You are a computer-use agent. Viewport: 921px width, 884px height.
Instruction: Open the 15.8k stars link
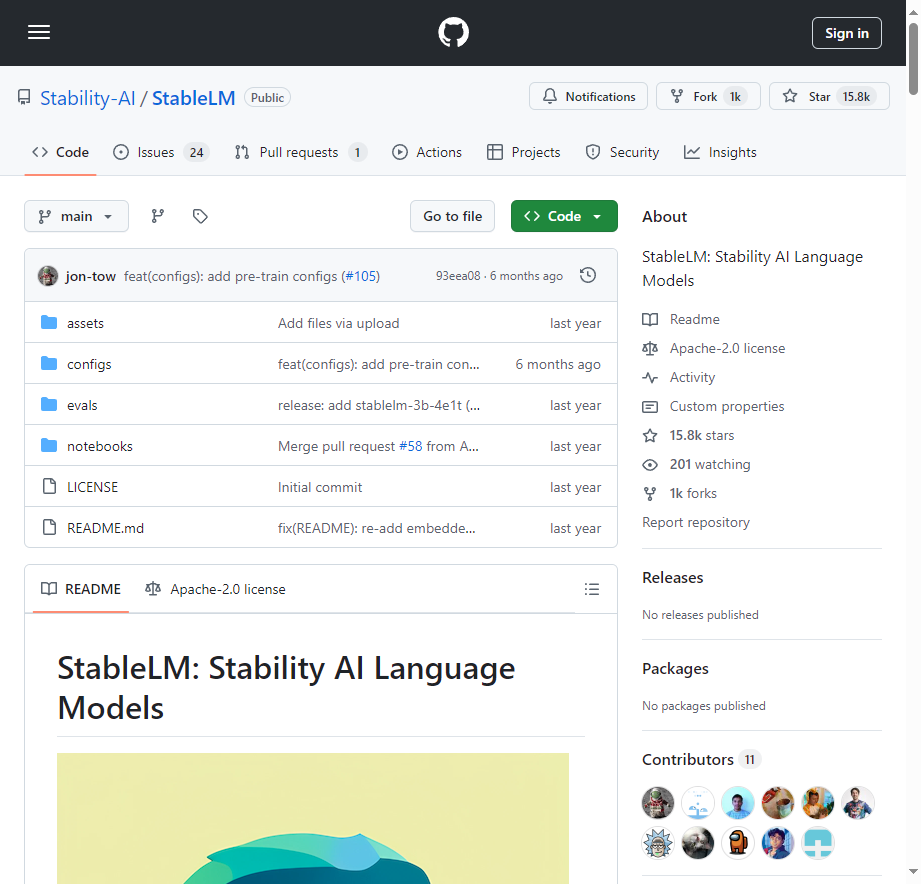[x=688, y=435]
